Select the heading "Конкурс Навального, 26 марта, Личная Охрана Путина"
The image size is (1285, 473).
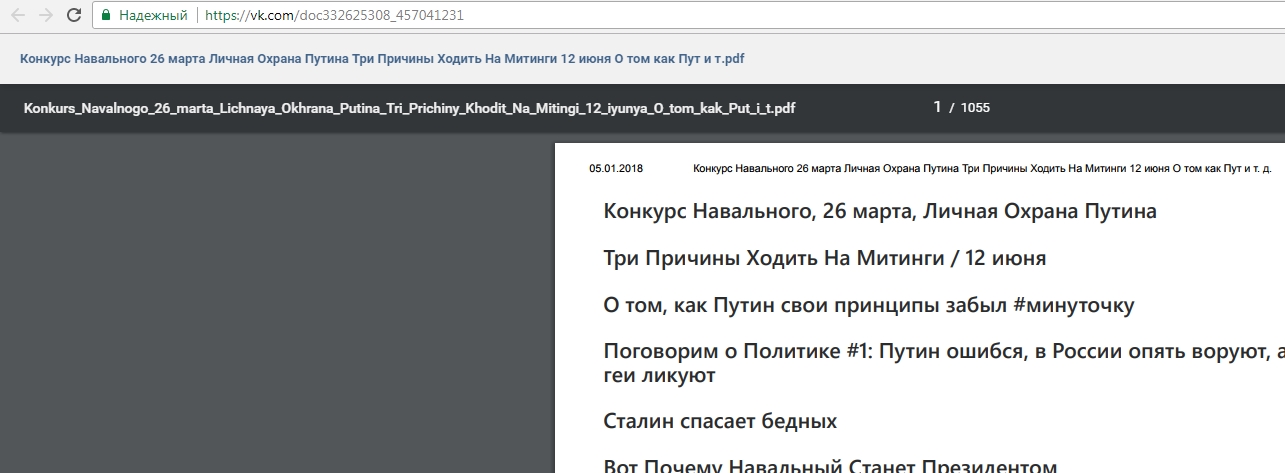point(880,212)
